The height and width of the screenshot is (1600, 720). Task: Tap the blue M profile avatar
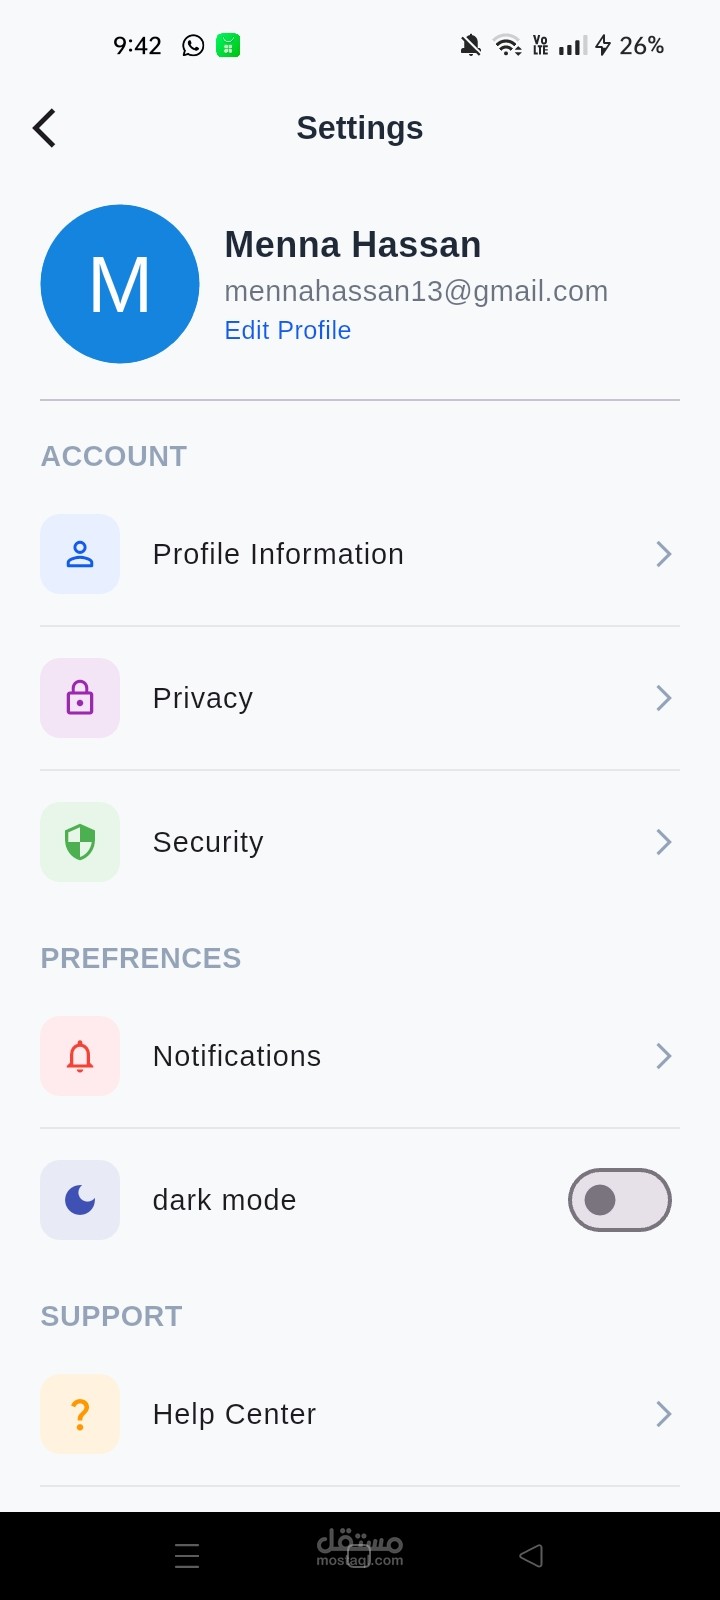pos(120,284)
